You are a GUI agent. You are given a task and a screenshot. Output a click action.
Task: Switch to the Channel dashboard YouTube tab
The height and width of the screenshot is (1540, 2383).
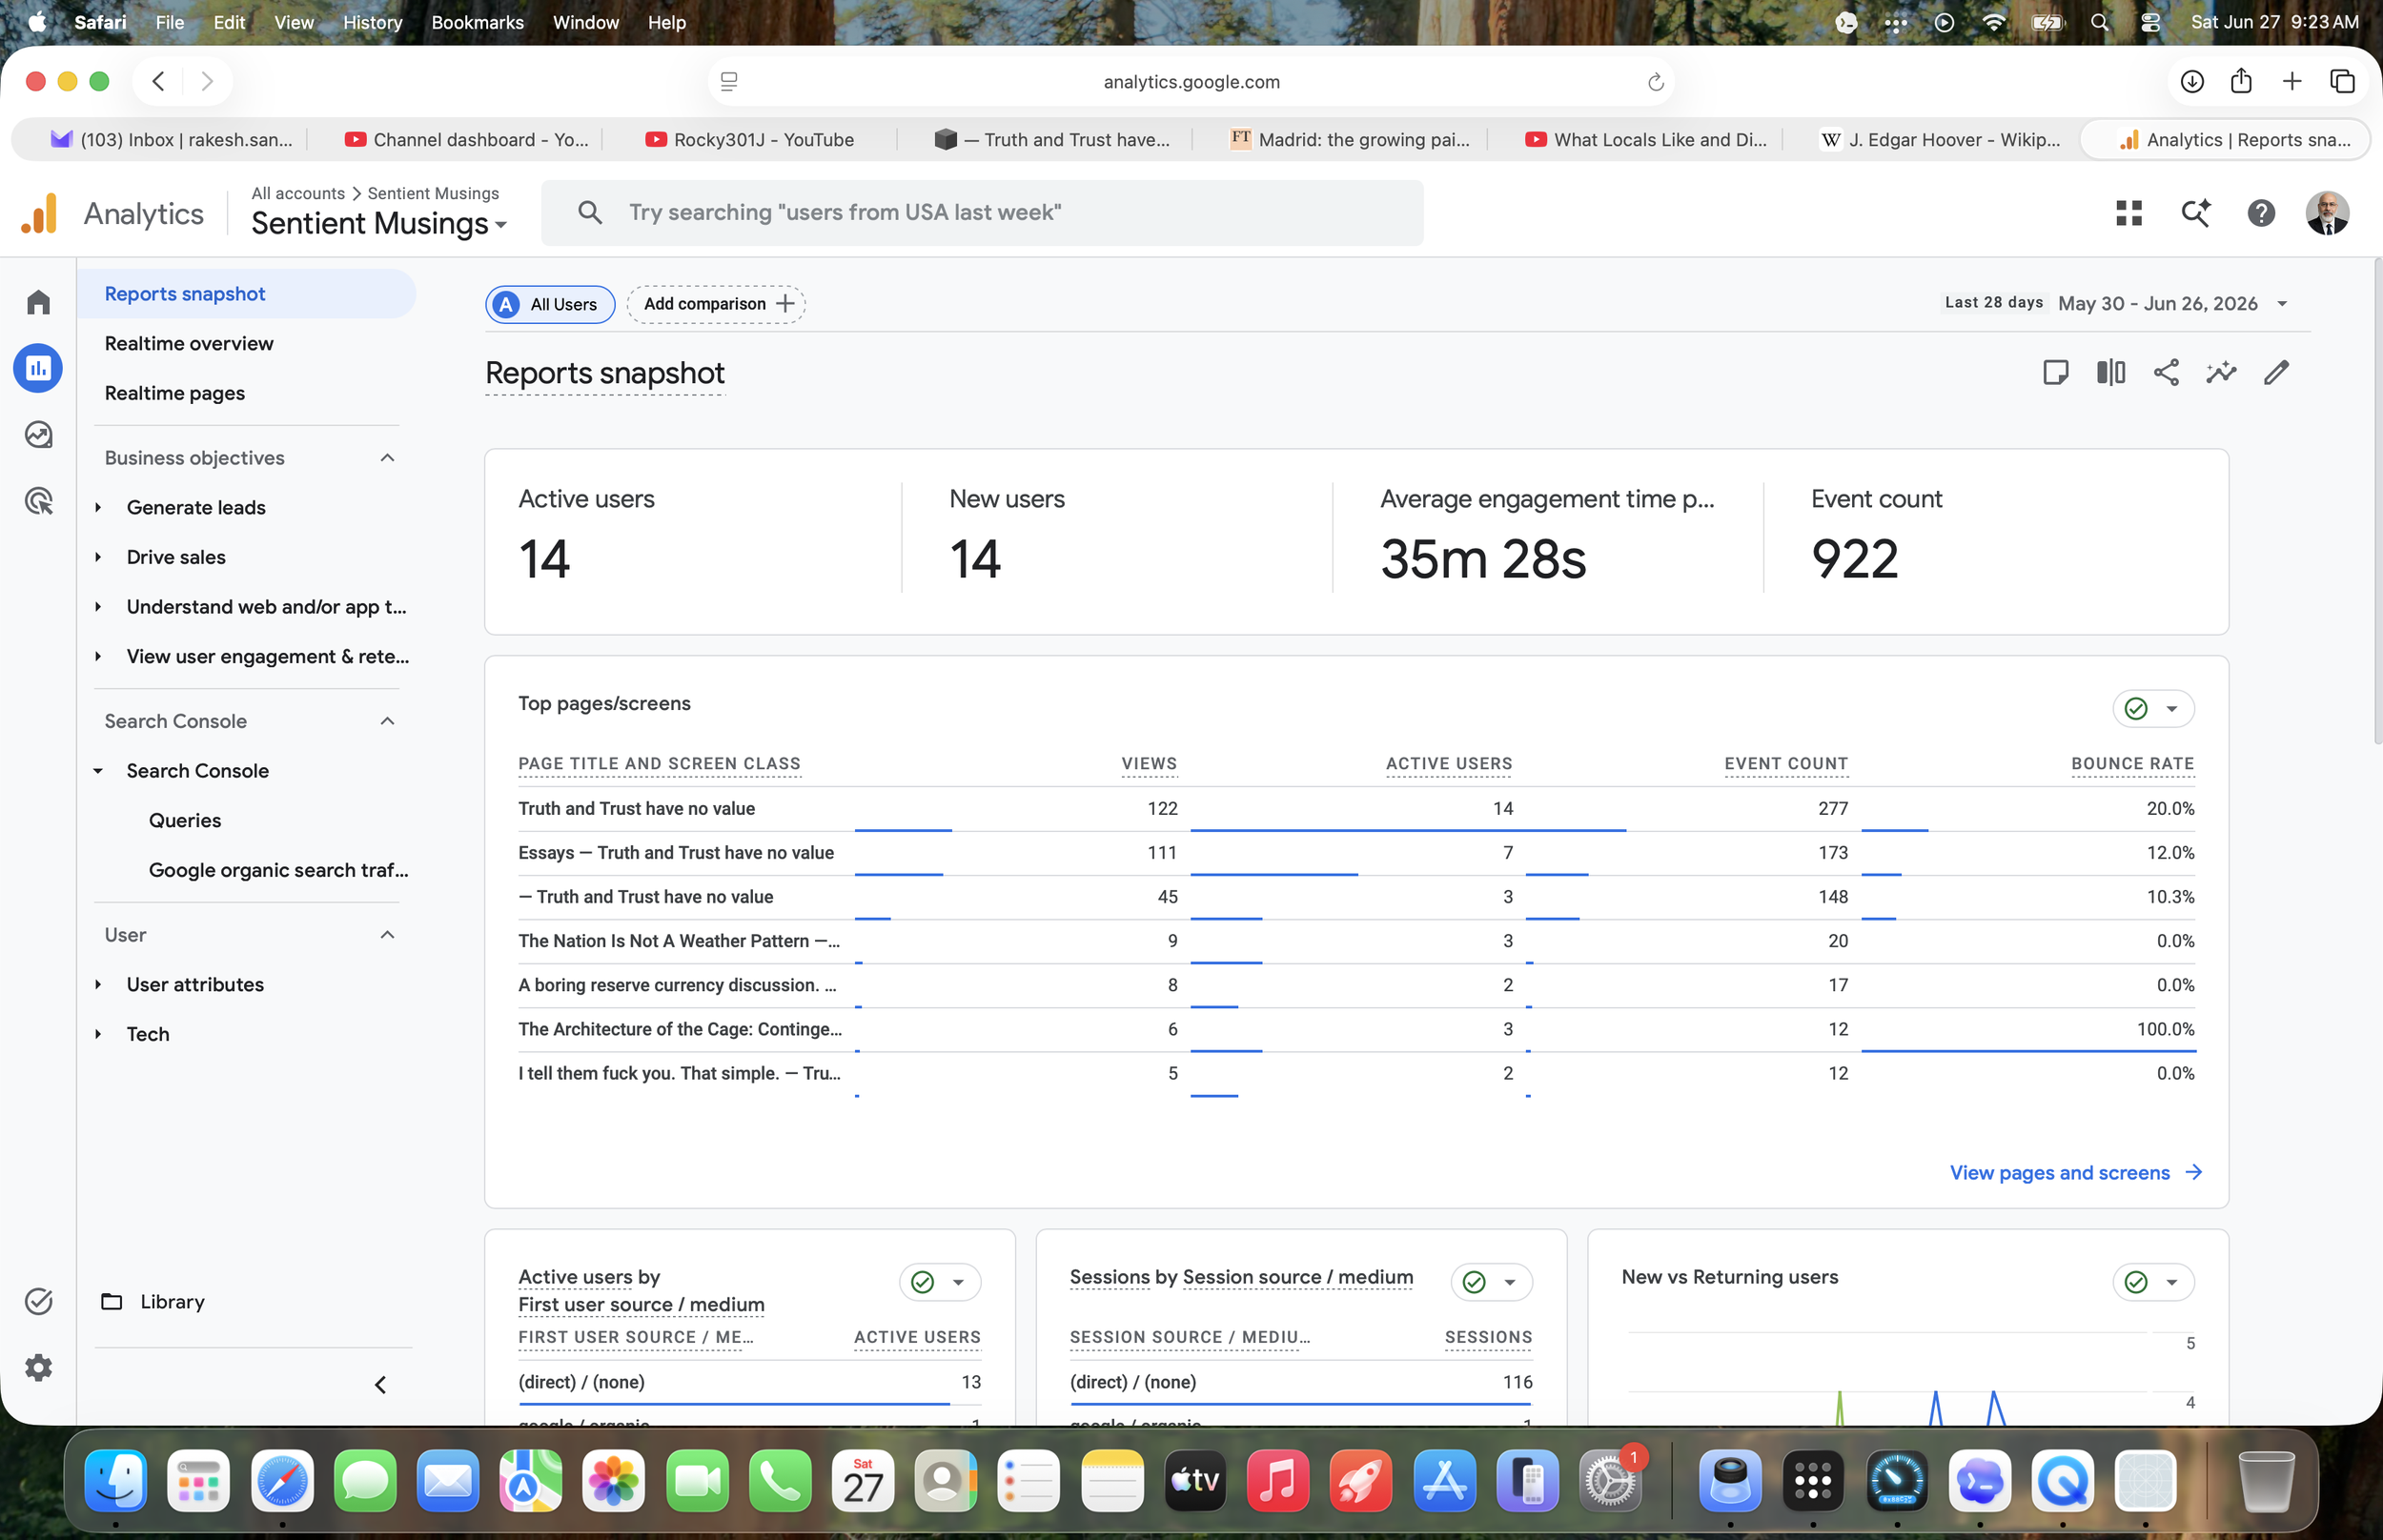click(466, 140)
